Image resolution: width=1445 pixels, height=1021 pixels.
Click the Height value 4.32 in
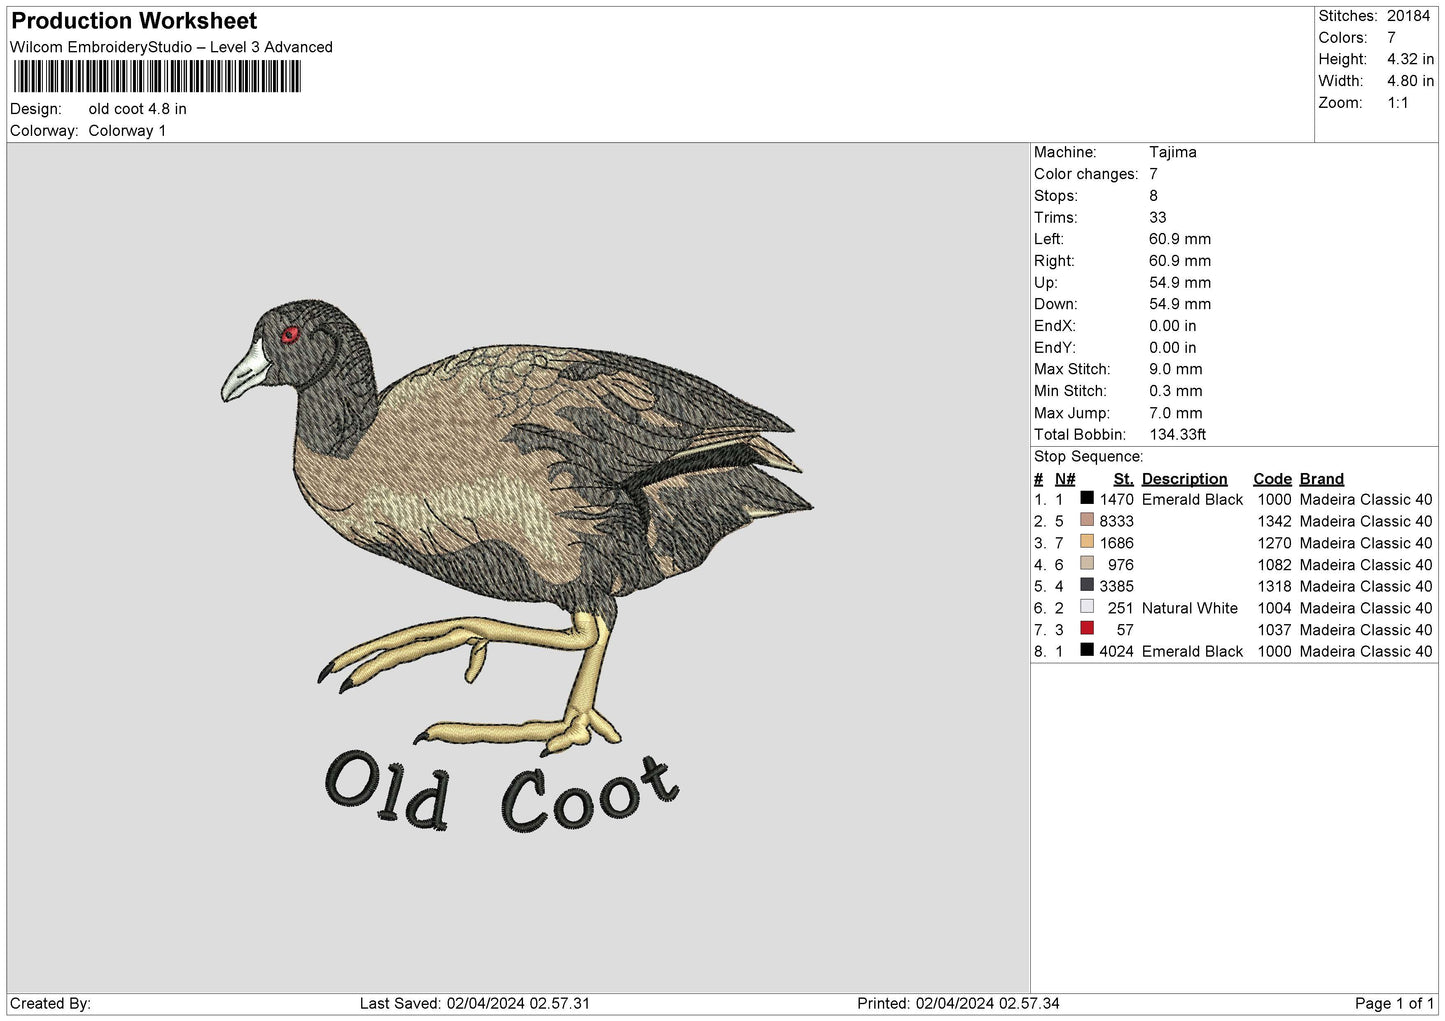pos(1410,59)
